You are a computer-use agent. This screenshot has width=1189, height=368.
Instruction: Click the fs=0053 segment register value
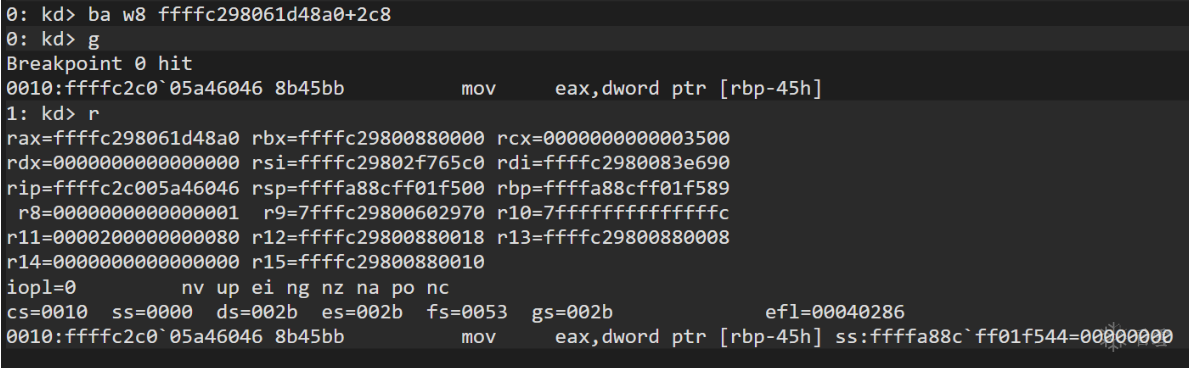pyautogui.click(x=467, y=312)
